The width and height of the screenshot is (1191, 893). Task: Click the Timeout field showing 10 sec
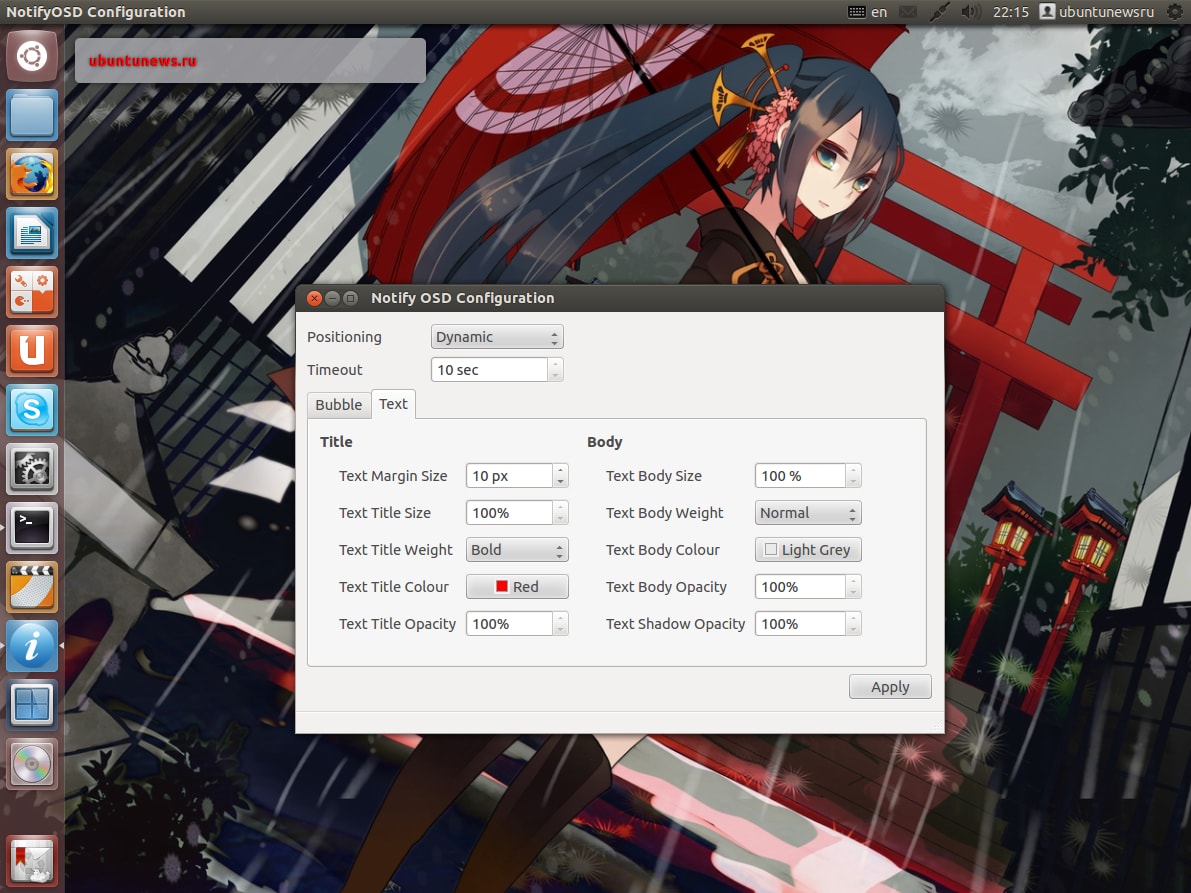pos(490,370)
